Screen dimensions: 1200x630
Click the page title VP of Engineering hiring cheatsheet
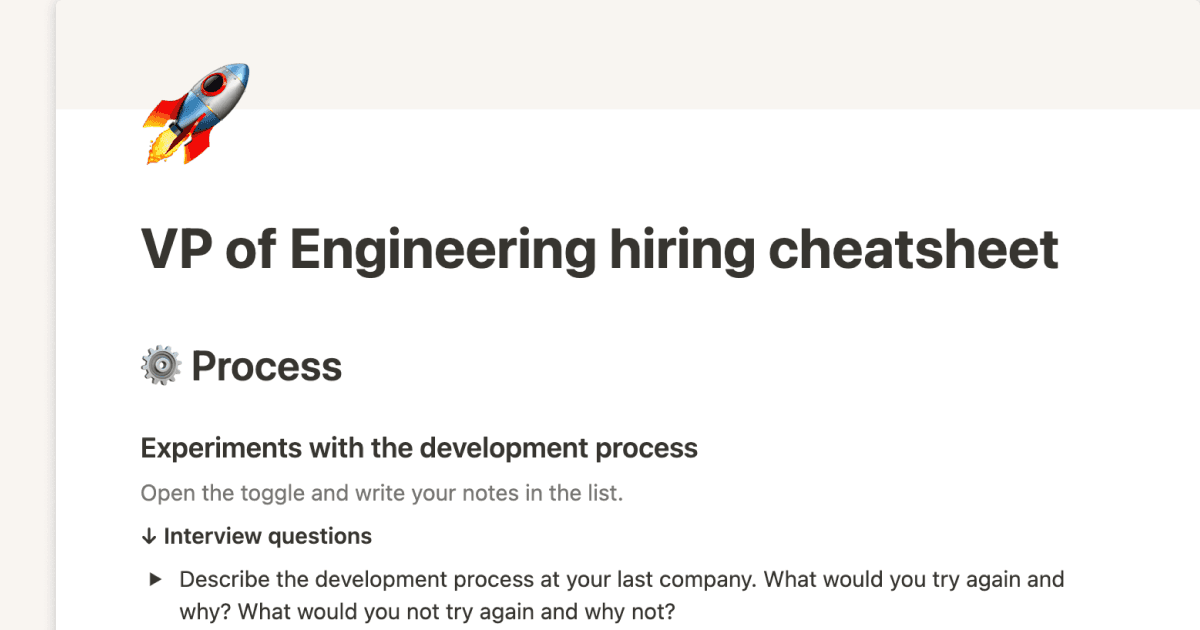click(599, 249)
